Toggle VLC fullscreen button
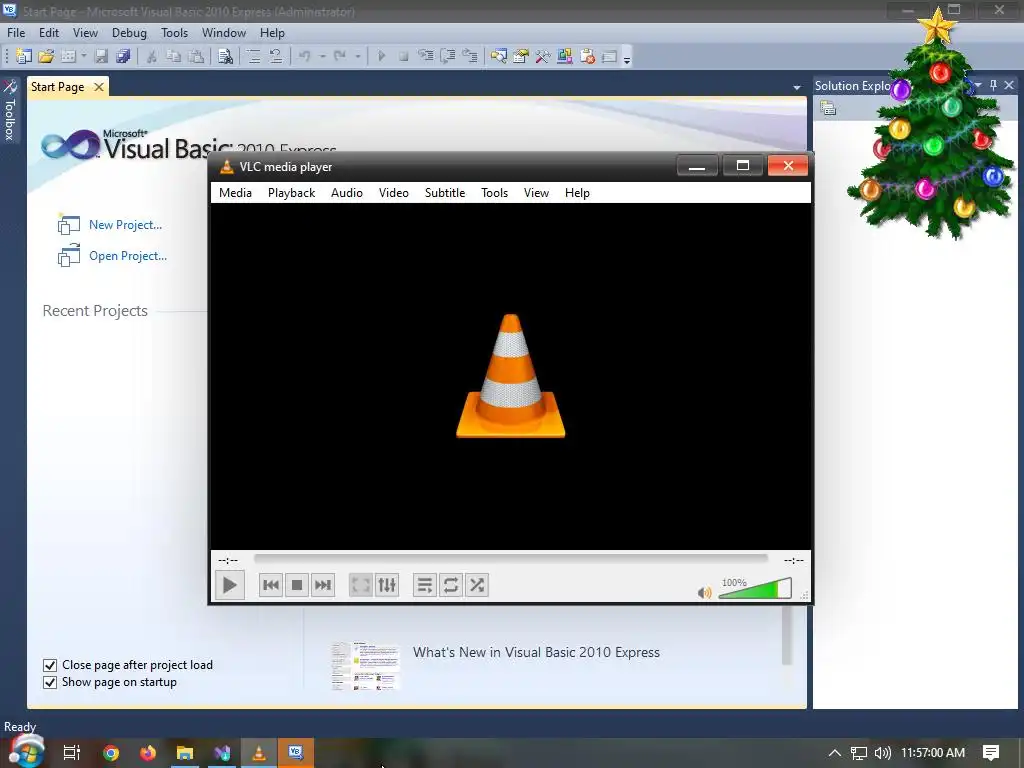This screenshot has height=768, width=1024. (360, 584)
